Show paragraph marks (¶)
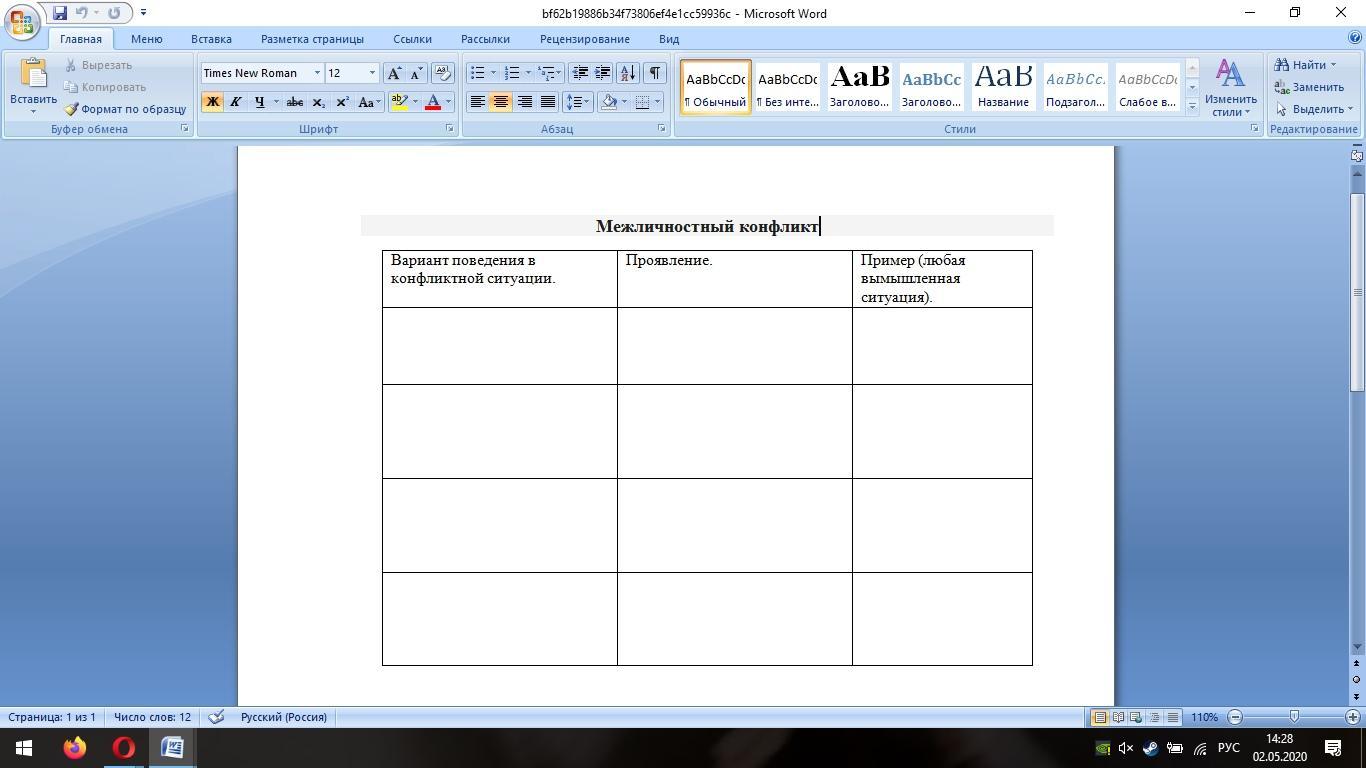This screenshot has height=768, width=1366. pos(654,73)
